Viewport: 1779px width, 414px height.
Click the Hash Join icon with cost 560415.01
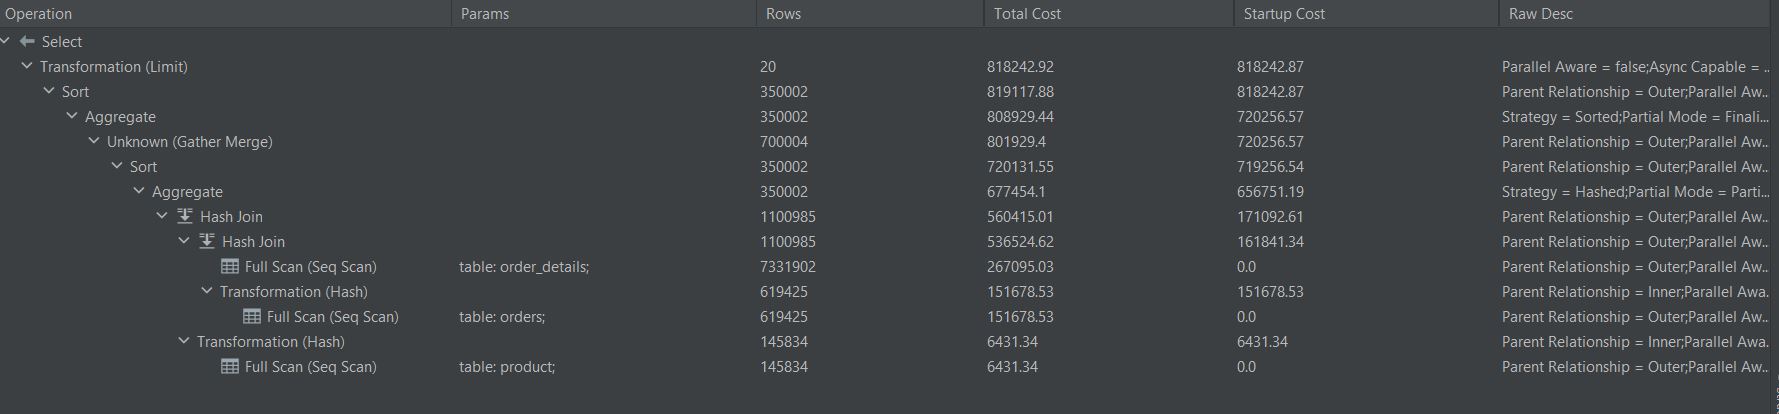click(x=185, y=217)
